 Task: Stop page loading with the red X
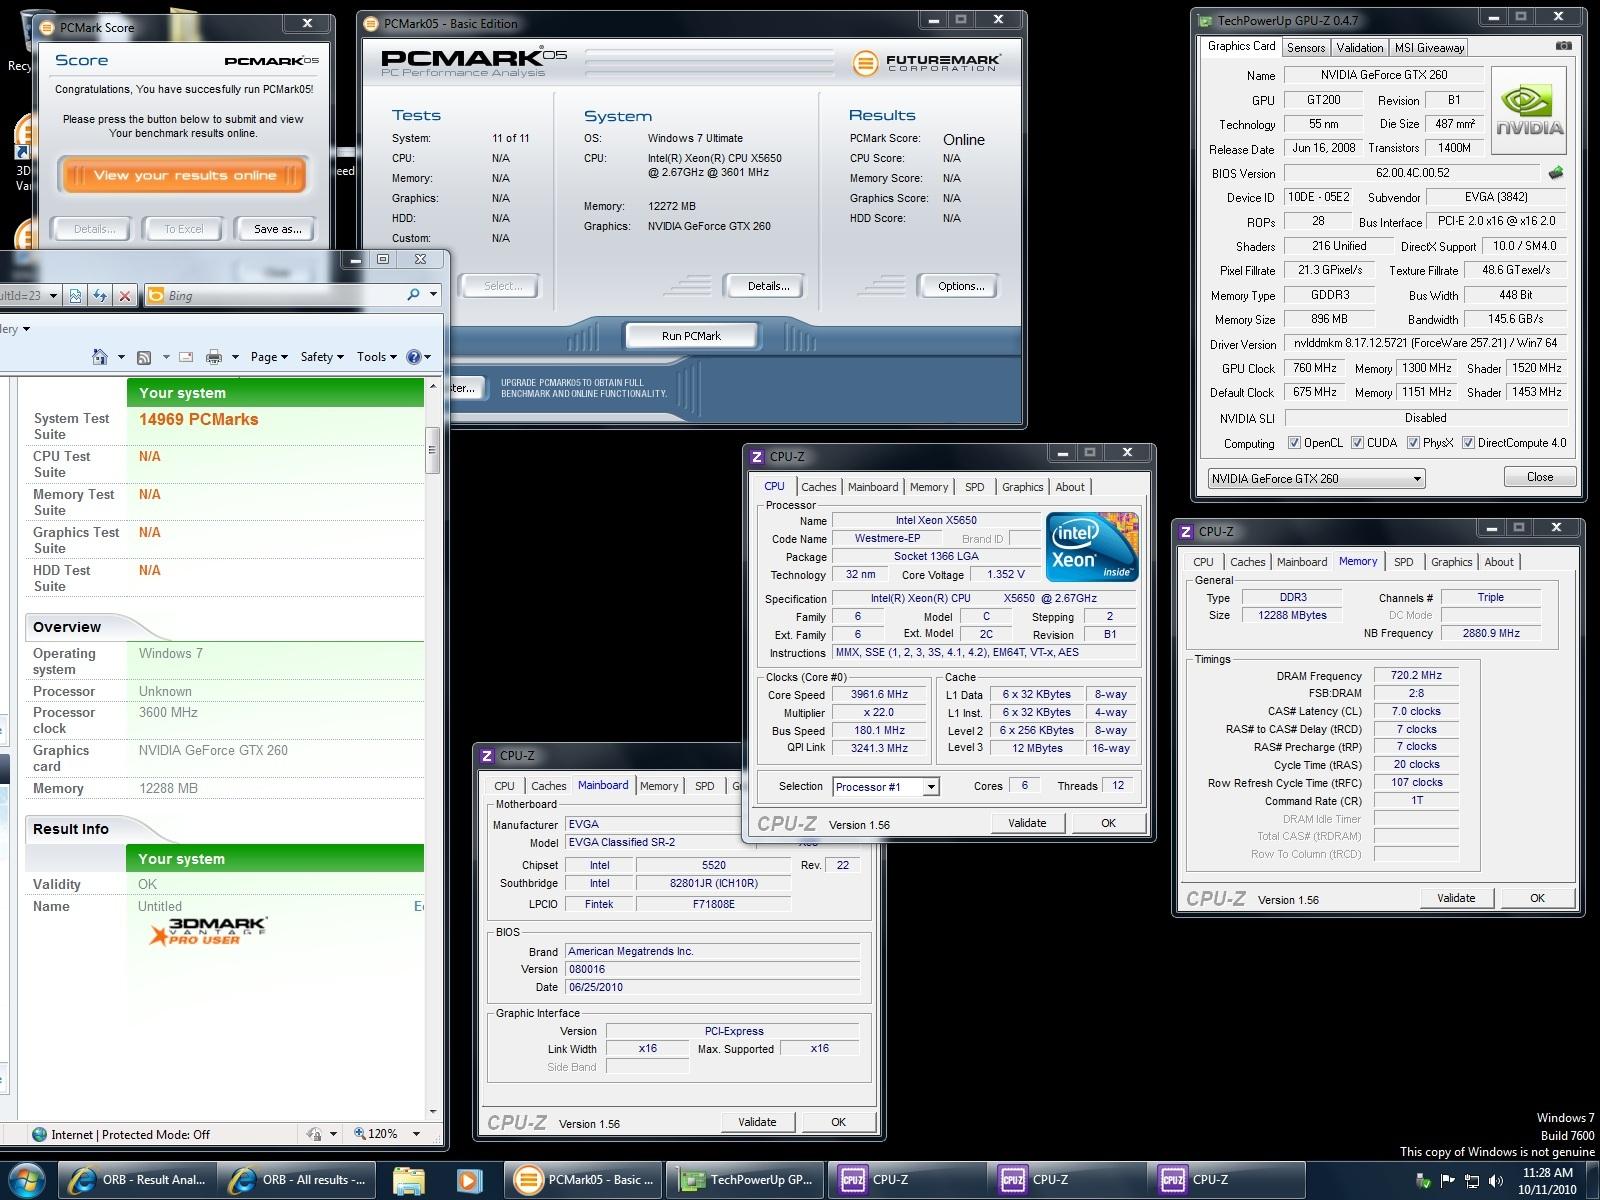click(x=124, y=295)
